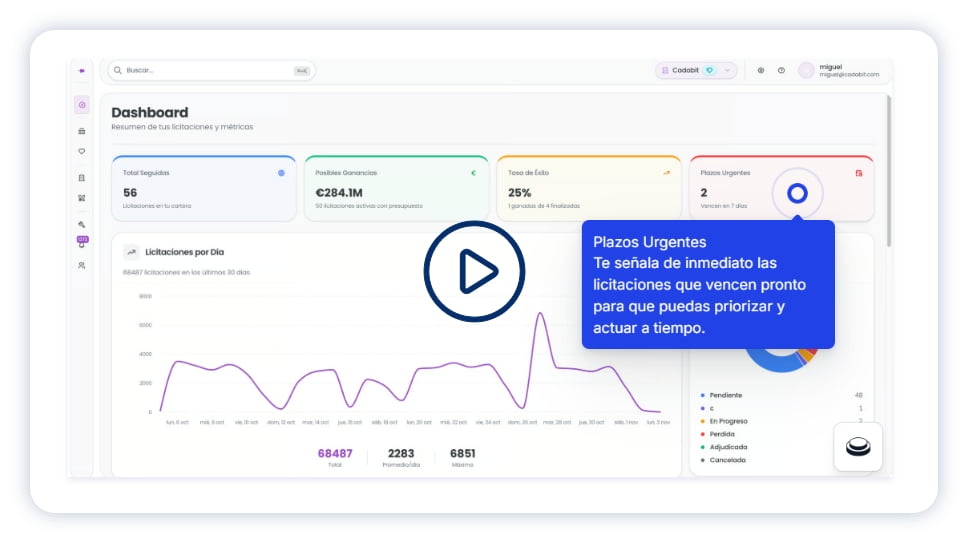Play the dashboard demo video

click(x=474, y=271)
